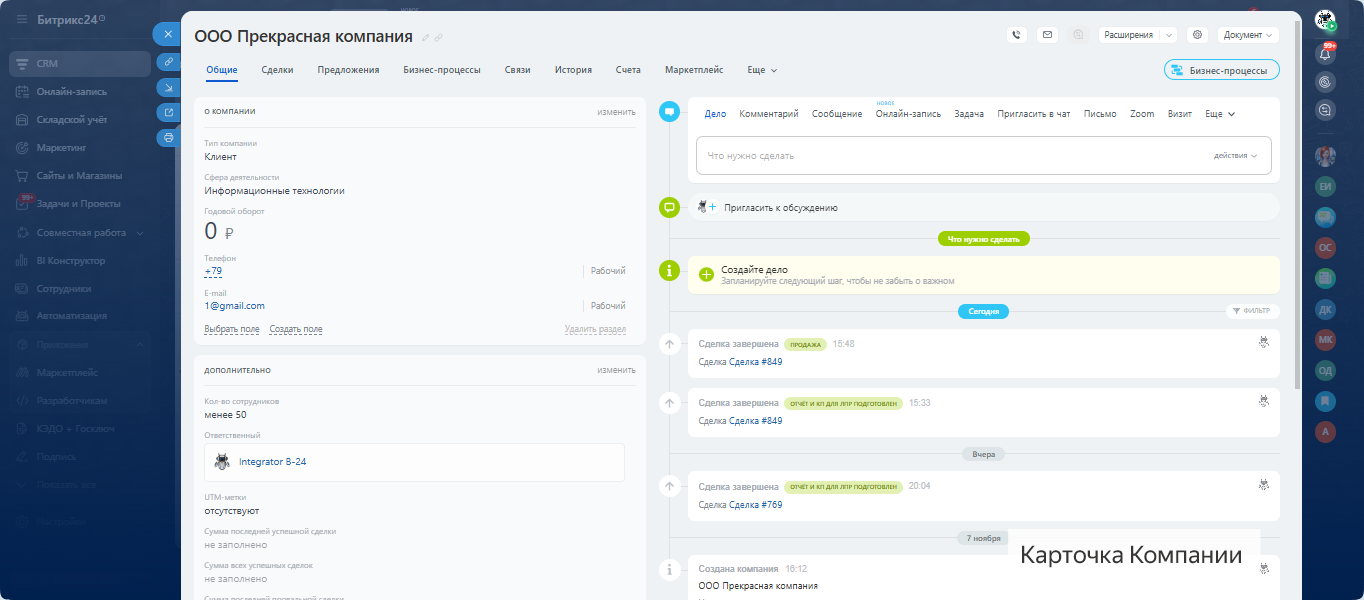
Task: Click the envelope email icon in header
Action: 1047,35
